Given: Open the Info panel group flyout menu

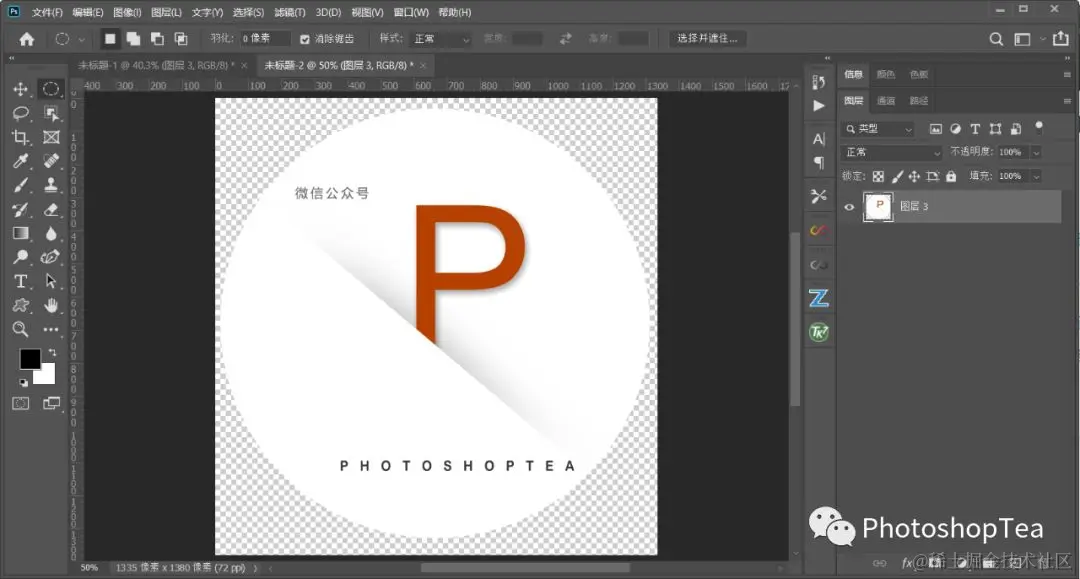Looking at the screenshot, I should pyautogui.click(x=1067, y=74).
